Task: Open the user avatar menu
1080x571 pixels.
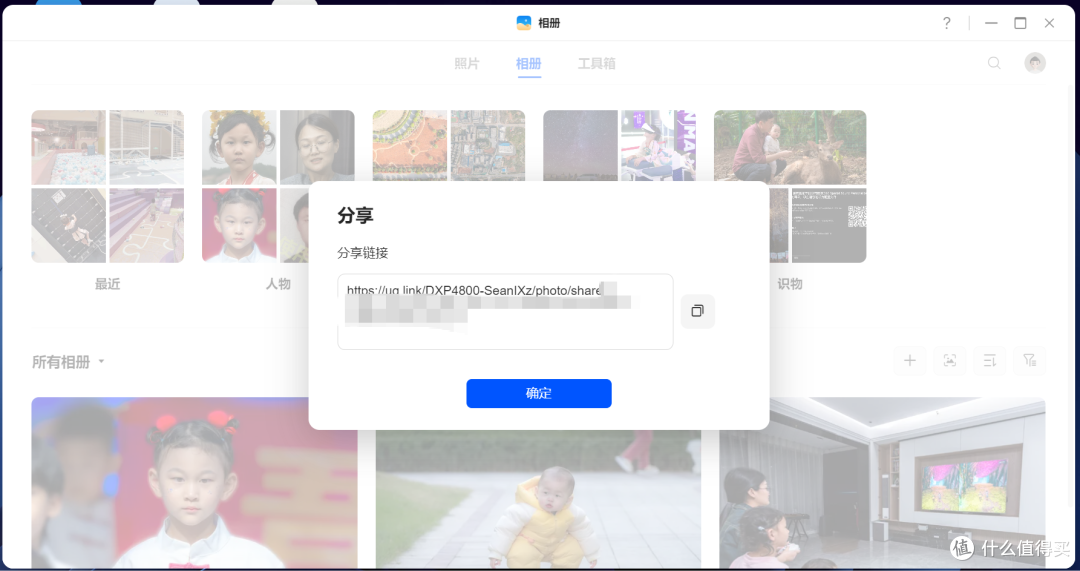Action: tap(1035, 63)
